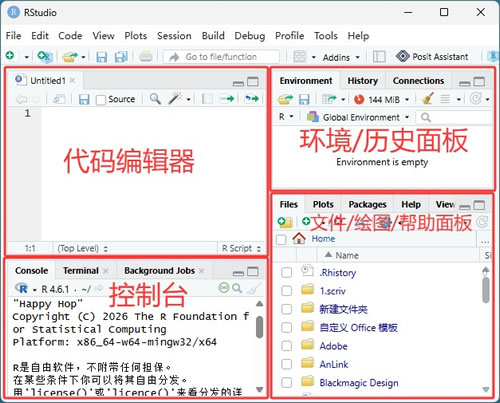This screenshot has width=500, height=403.
Task: Switch to the History tab
Action: (363, 81)
